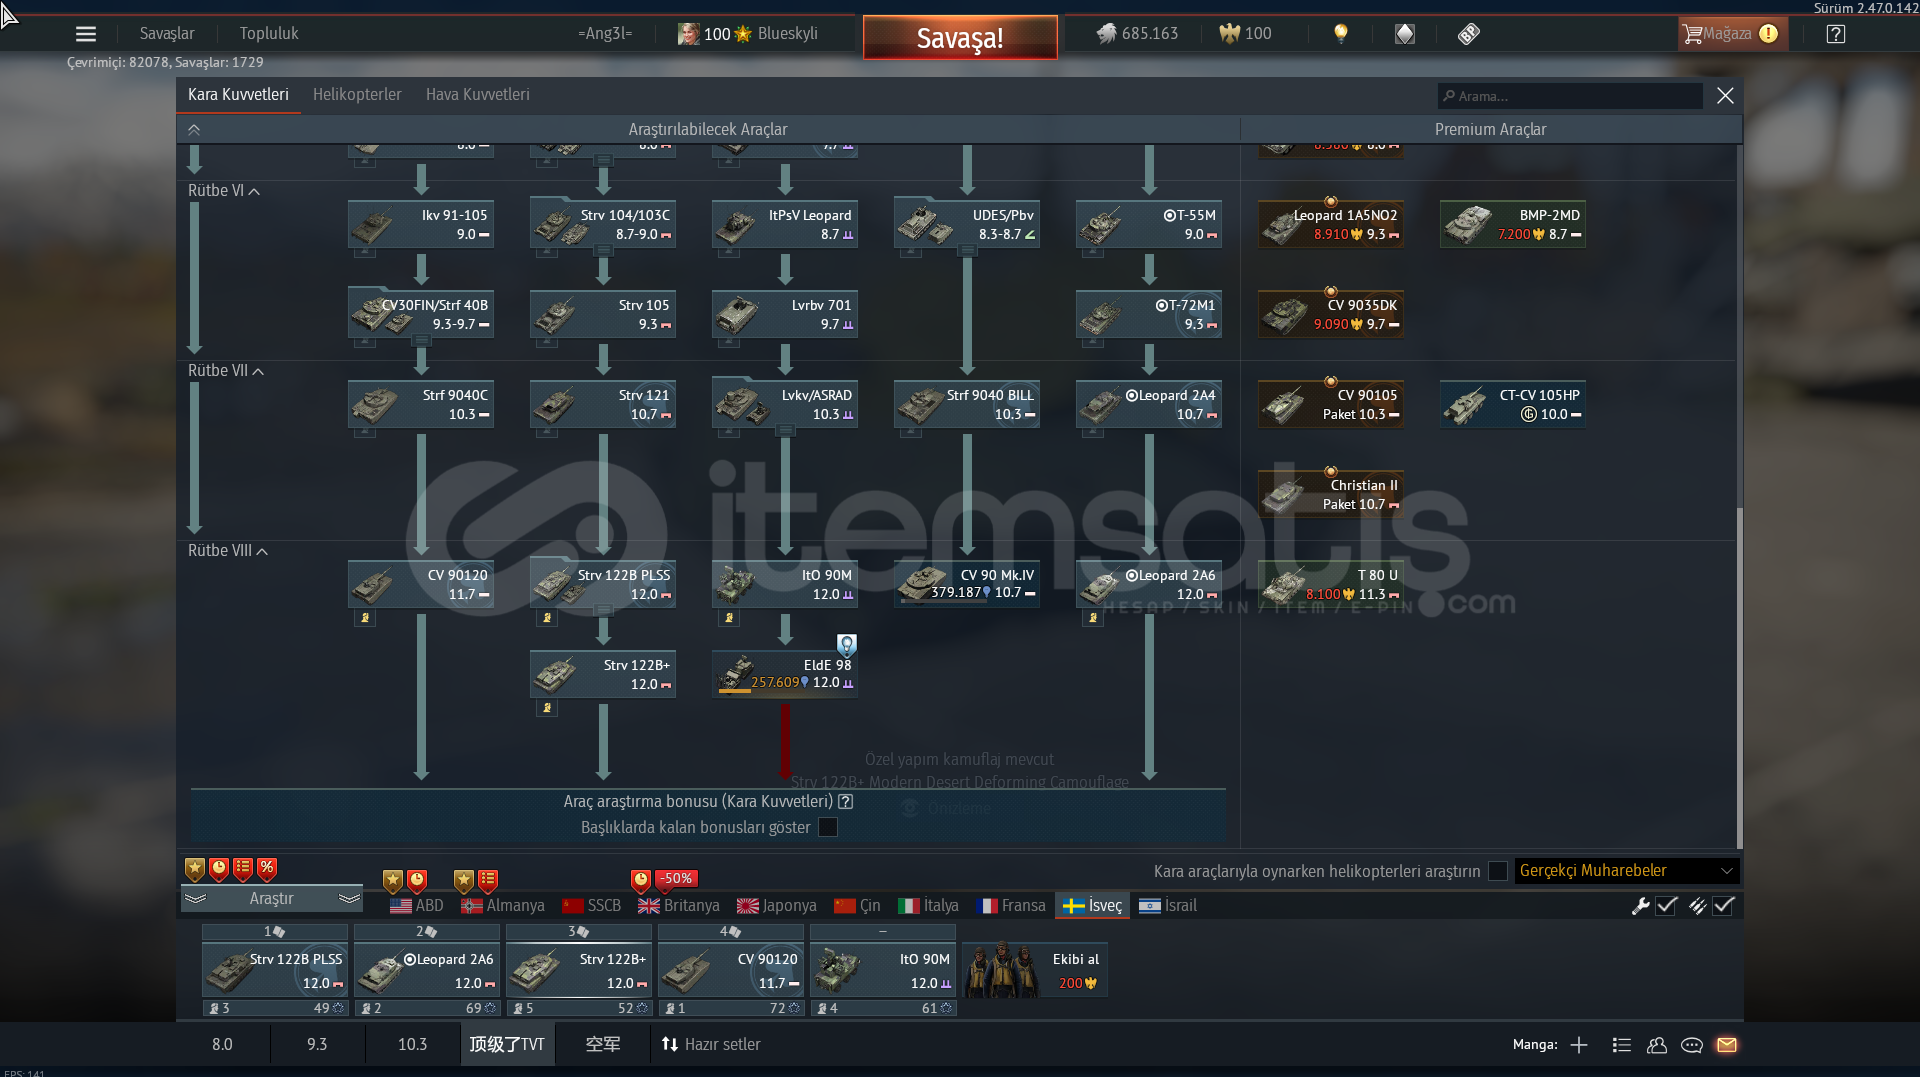1920x1077 pixels.
Task: Open the mail inbox envelope icon
Action: coord(1727,1045)
